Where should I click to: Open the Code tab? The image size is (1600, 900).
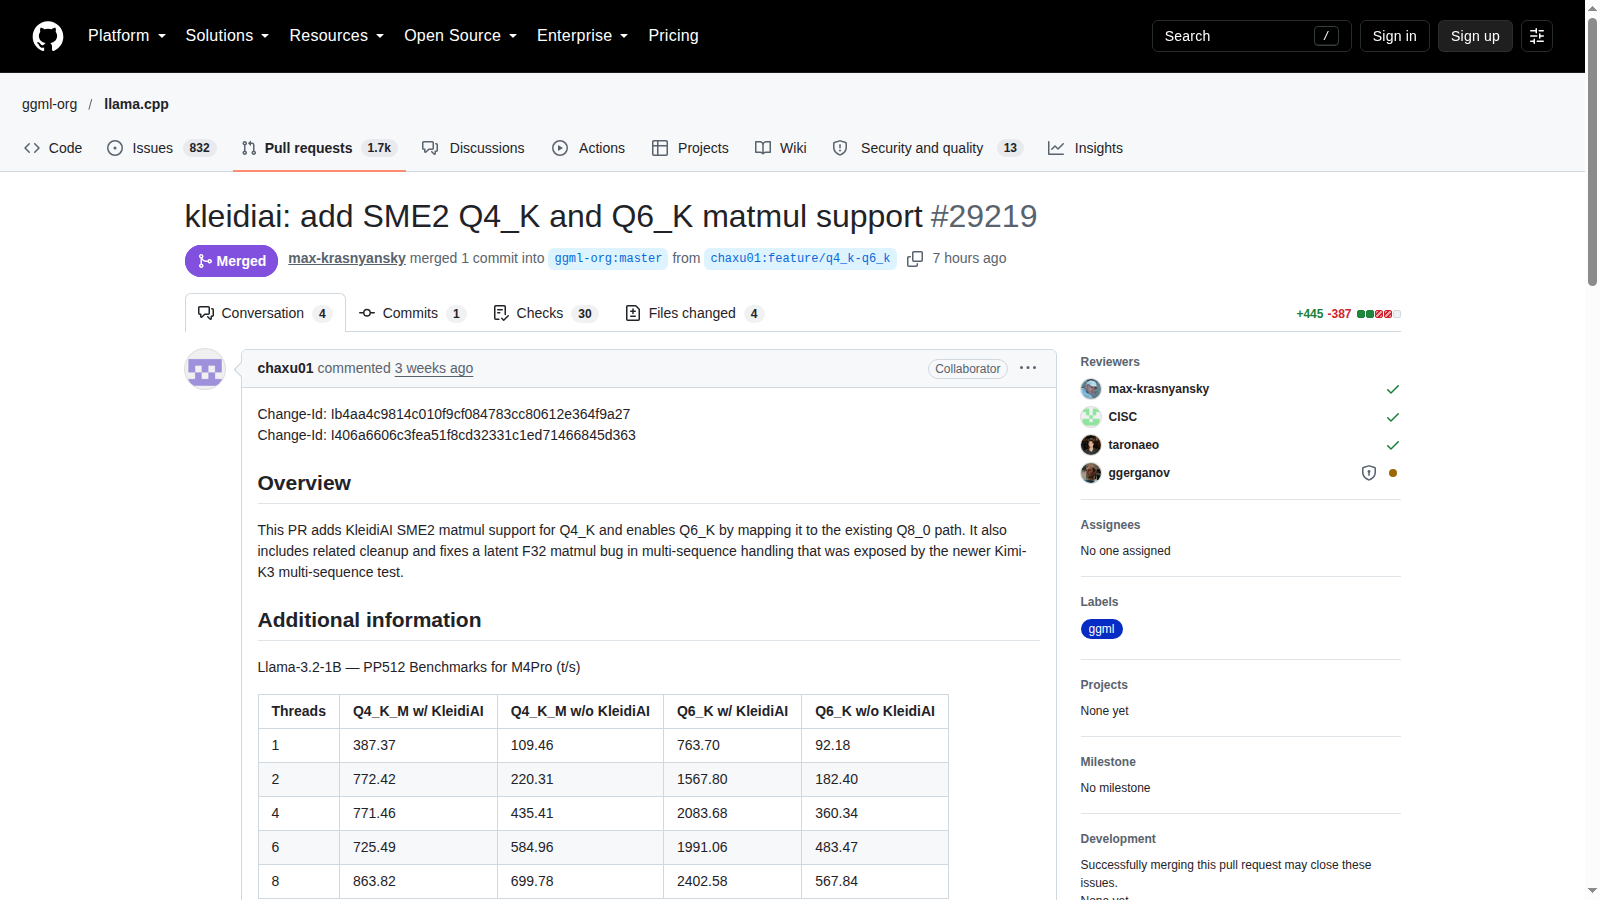click(x=53, y=148)
